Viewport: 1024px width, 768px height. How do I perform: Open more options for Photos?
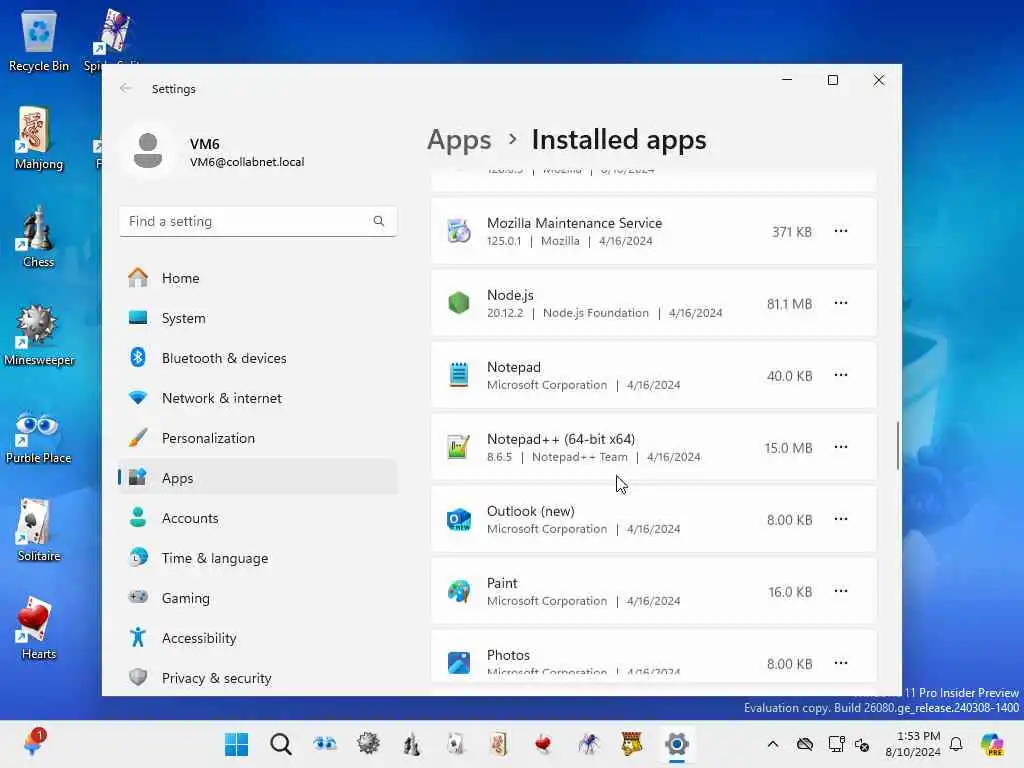pyautogui.click(x=840, y=663)
